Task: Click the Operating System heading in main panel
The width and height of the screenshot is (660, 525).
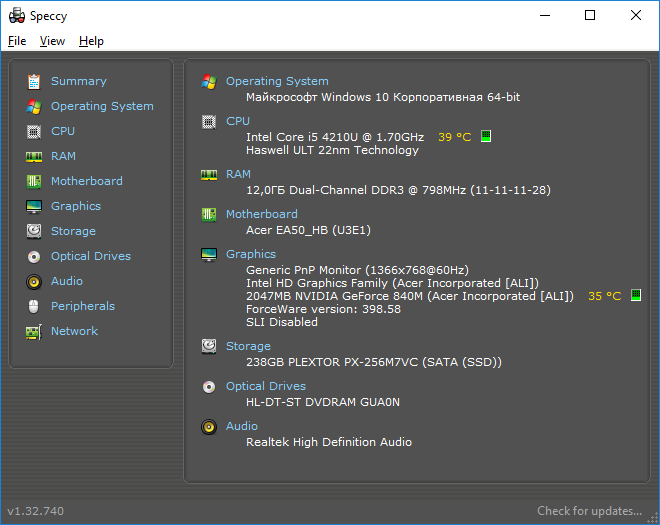Action: (x=277, y=81)
